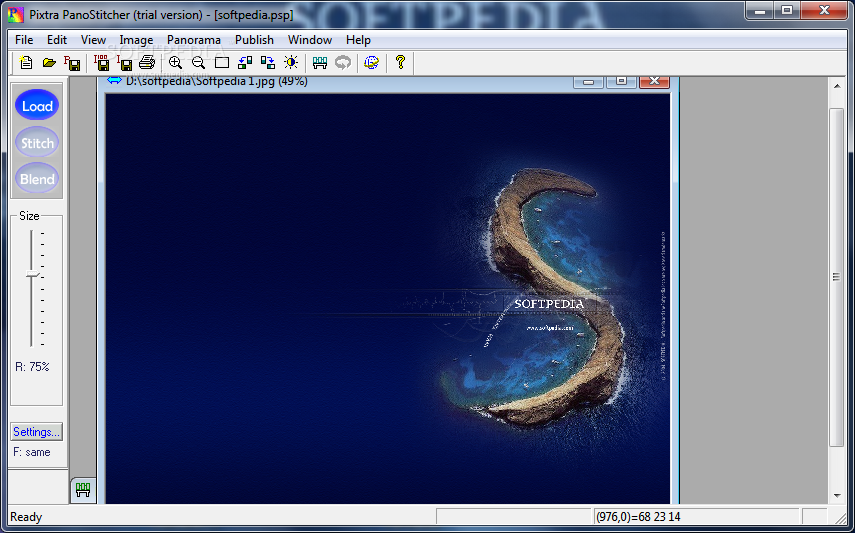Click the swap-left image arrangement icon
This screenshot has height=533, width=855.
[245, 63]
